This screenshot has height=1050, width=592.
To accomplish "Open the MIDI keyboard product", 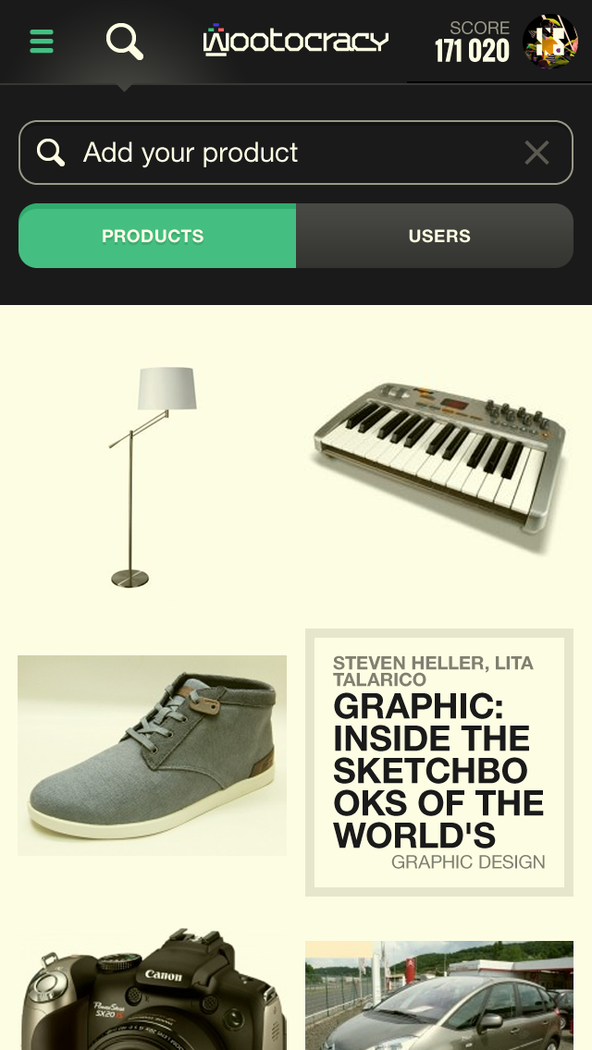I will coord(439,459).
